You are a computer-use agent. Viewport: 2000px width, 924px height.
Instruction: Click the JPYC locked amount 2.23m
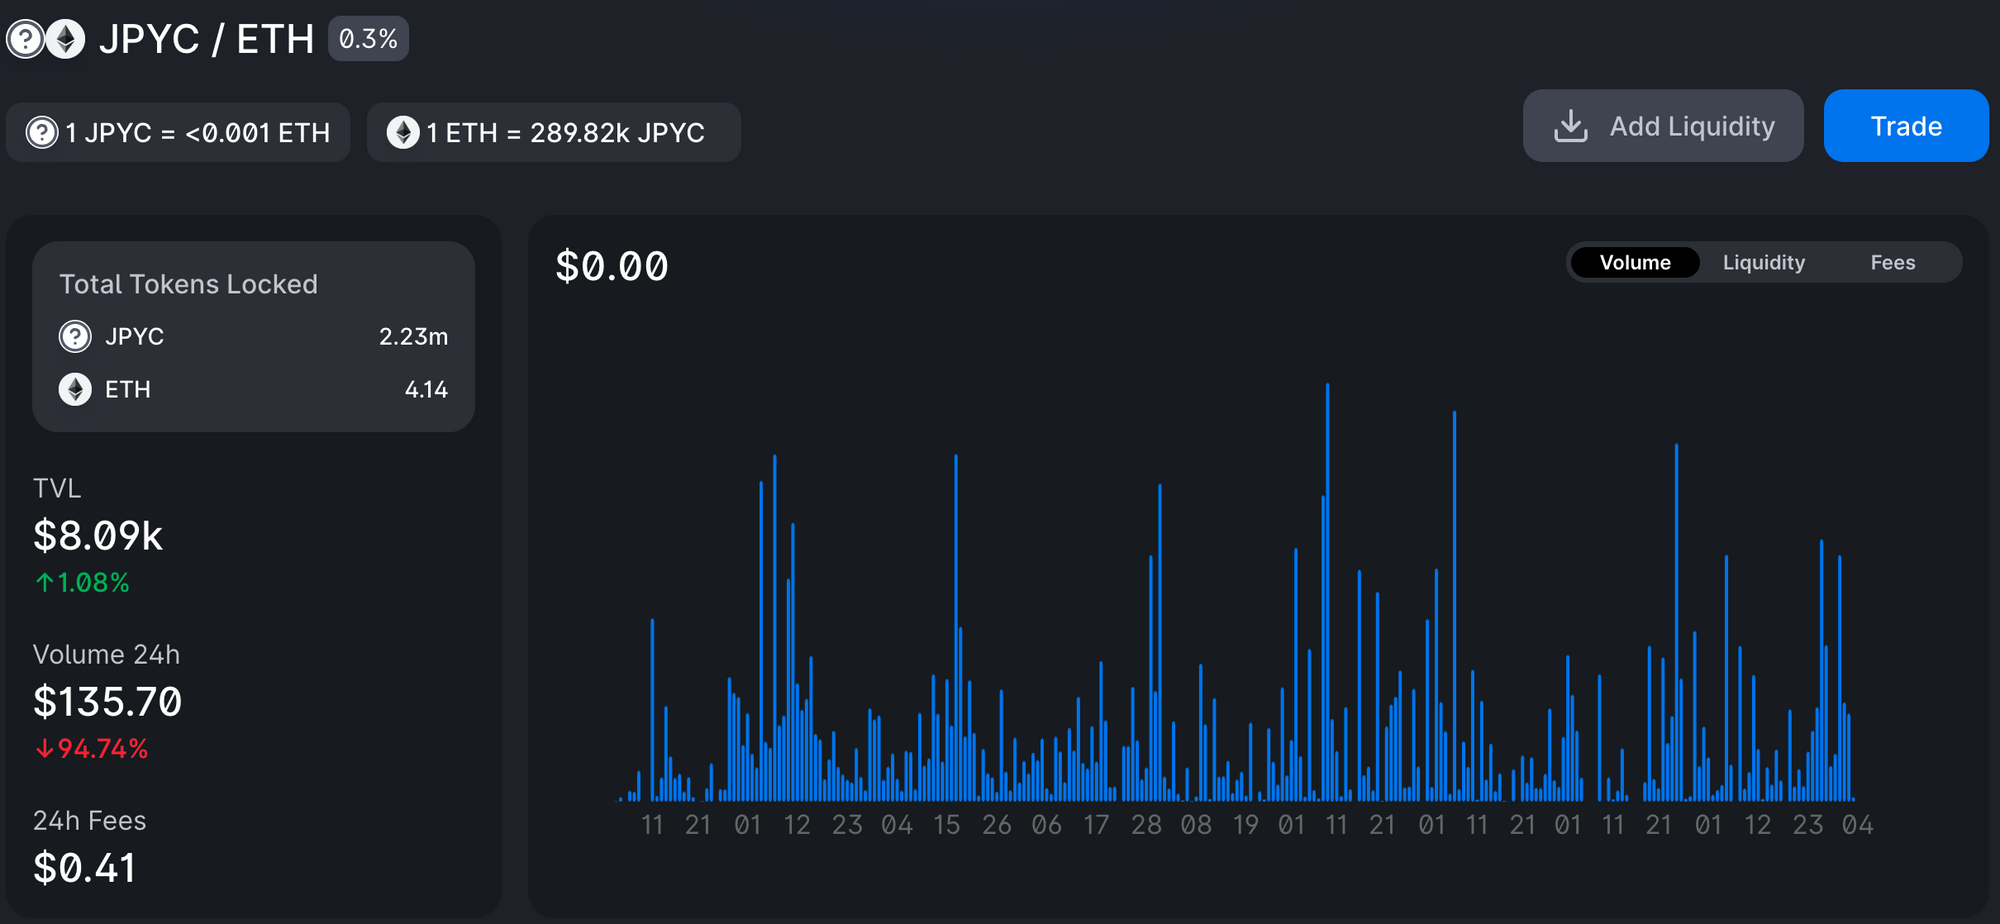pyautogui.click(x=413, y=336)
